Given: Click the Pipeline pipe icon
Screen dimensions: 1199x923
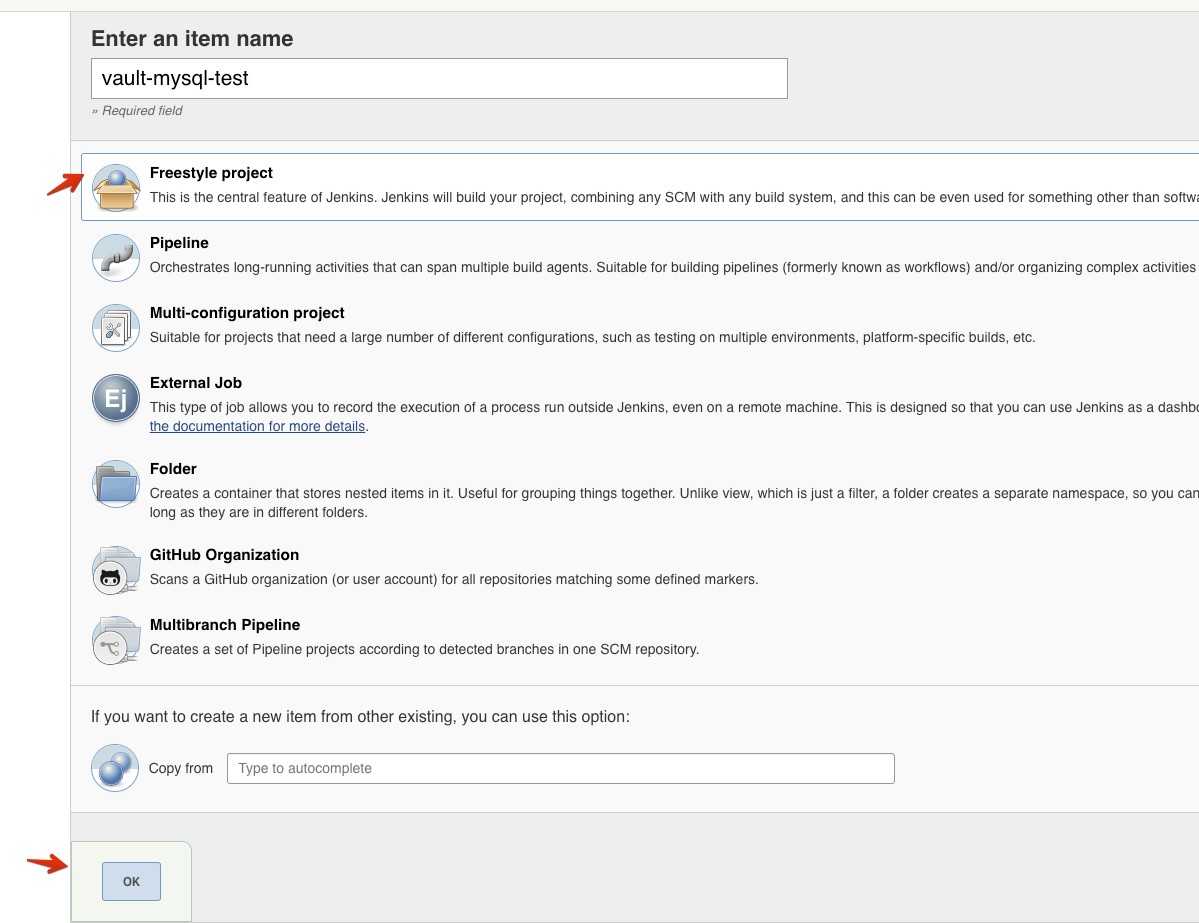Looking at the screenshot, I should tap(116, 257).
